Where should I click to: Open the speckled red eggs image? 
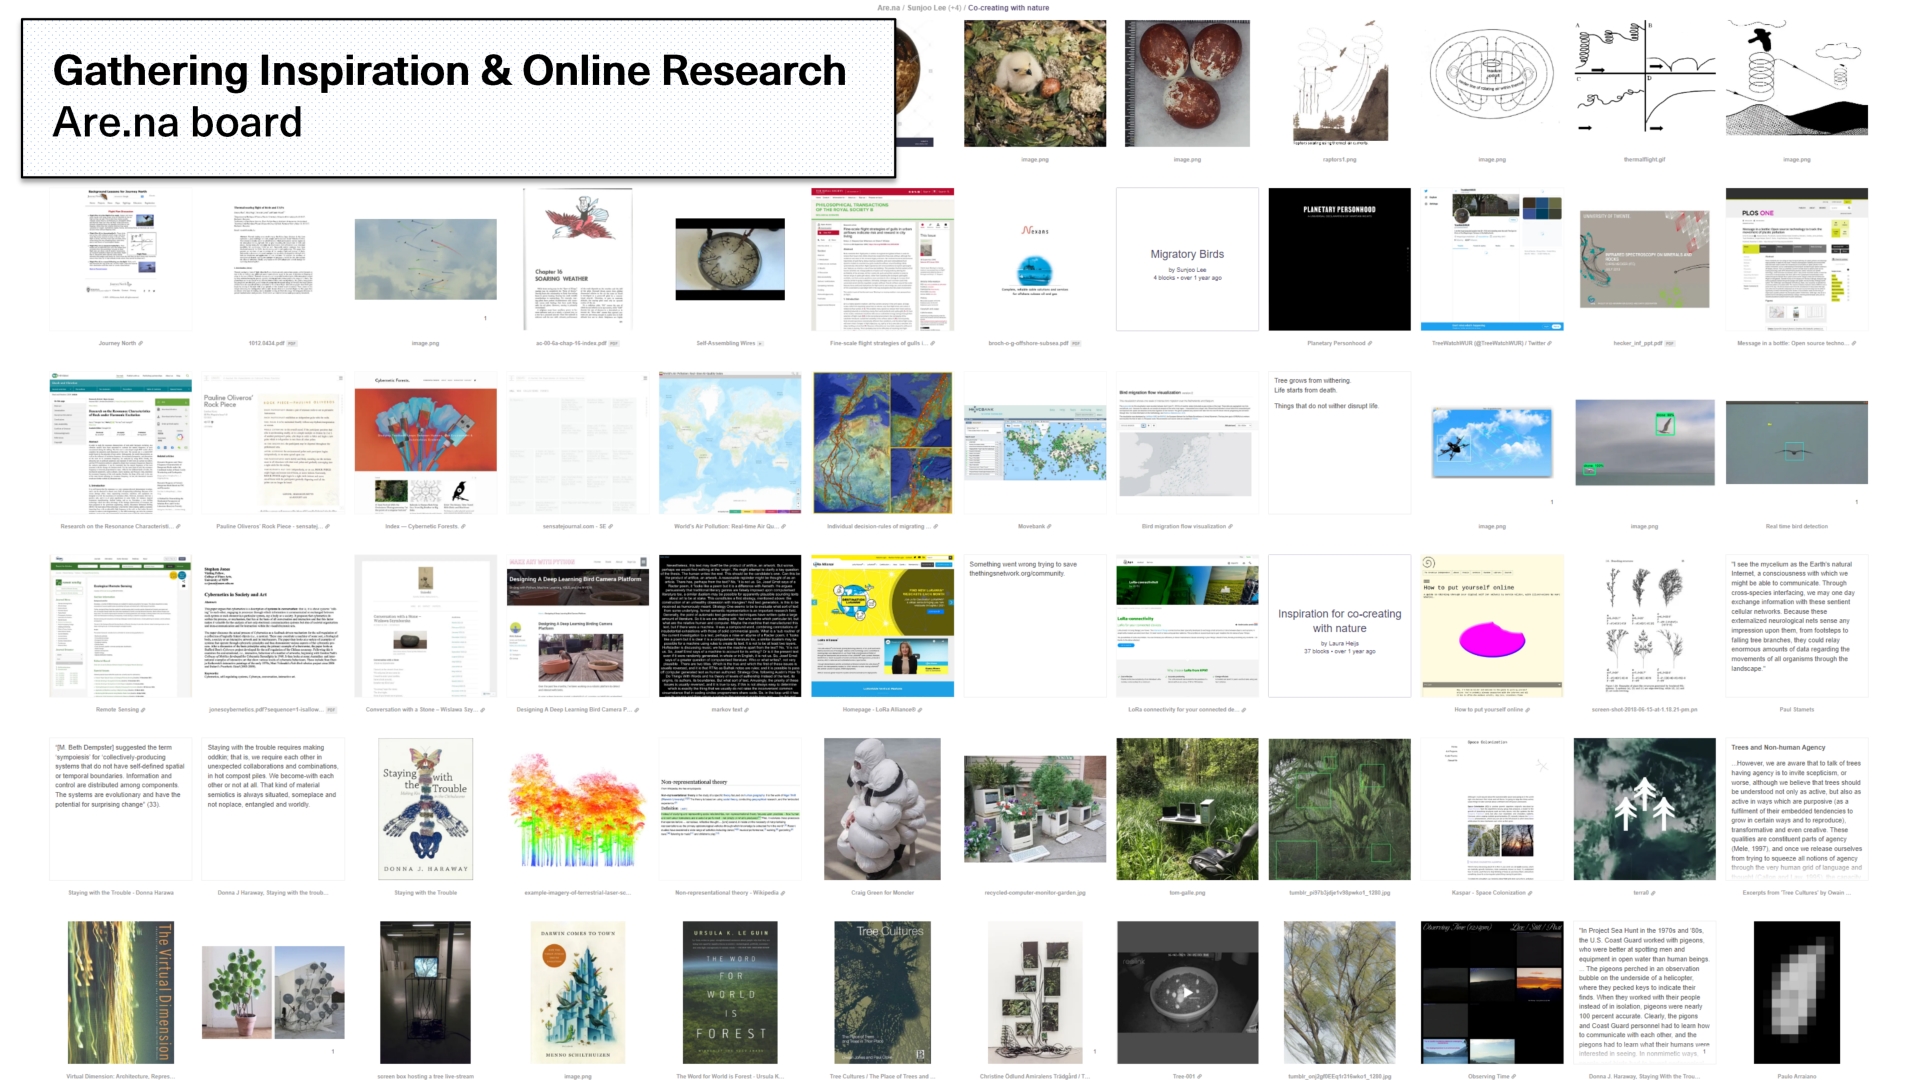1187,84
